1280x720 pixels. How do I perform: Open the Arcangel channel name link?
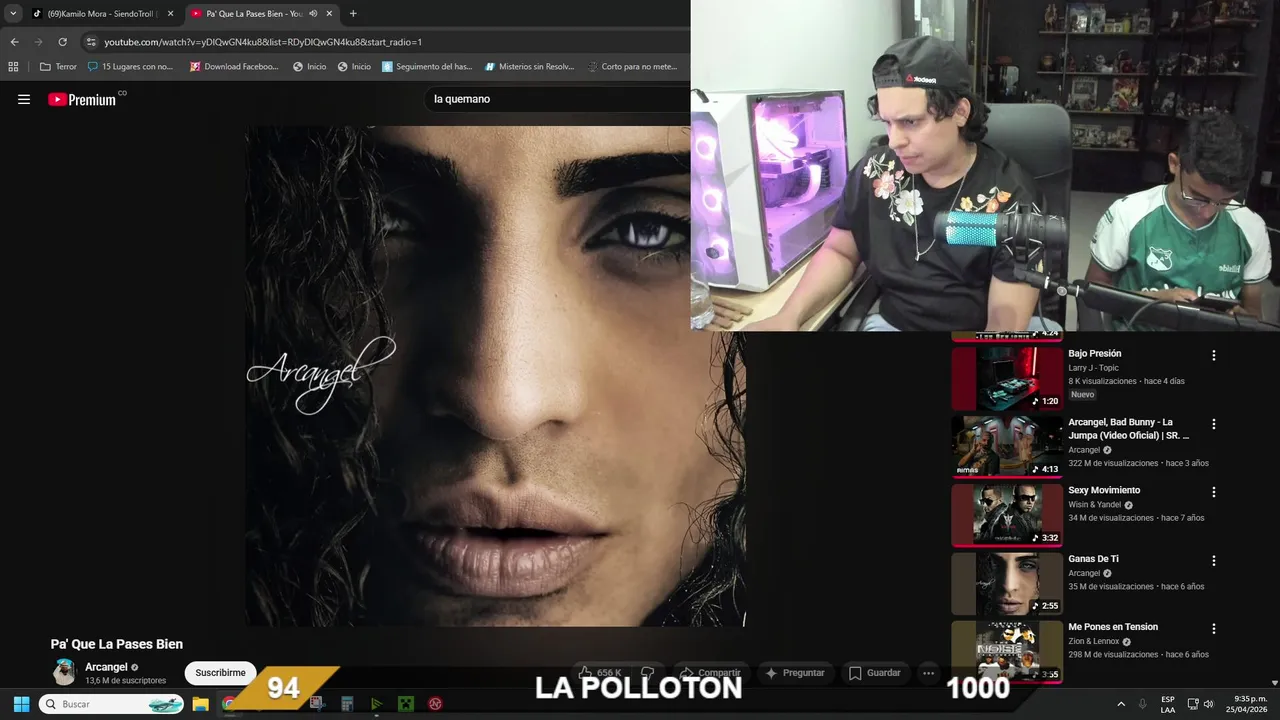pyautogui.click(x=106, y=667)
